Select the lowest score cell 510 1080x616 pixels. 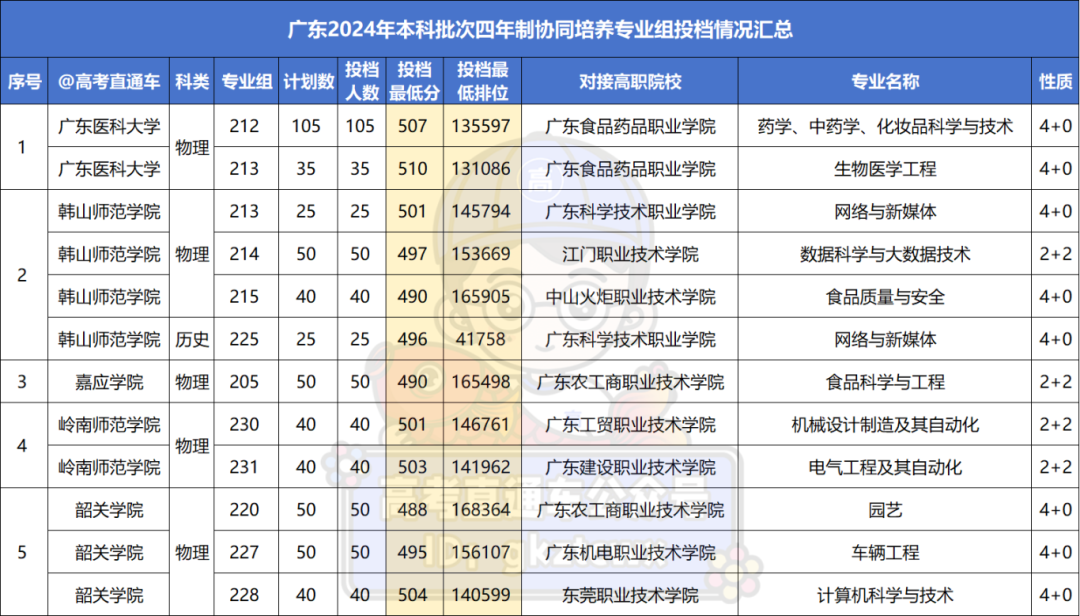click(412, 169)
